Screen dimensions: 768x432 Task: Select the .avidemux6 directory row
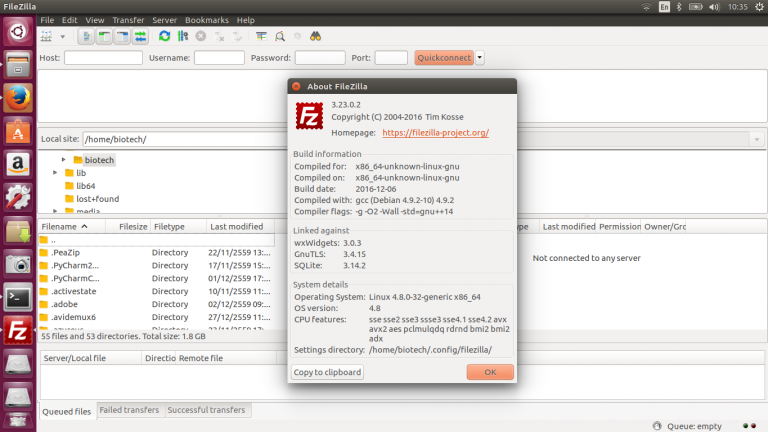click(157, 317)
